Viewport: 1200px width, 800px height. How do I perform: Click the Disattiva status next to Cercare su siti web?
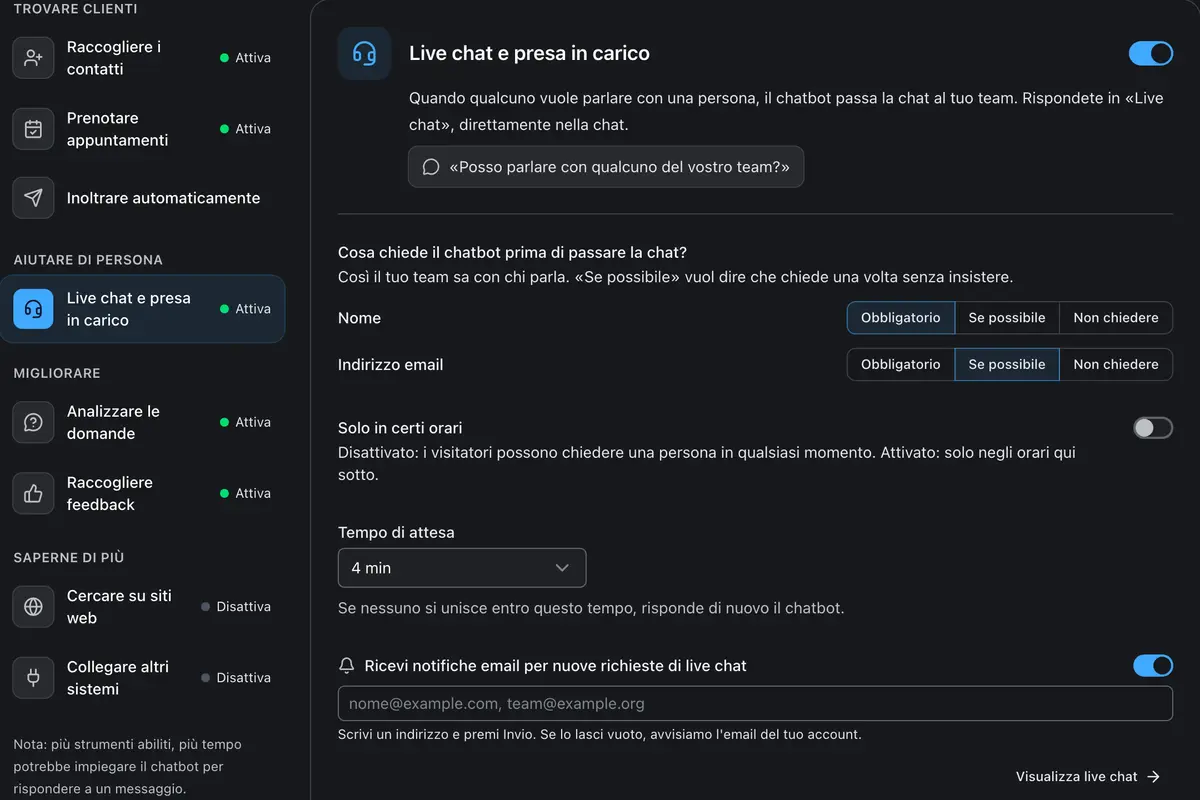tap(236, 607)
